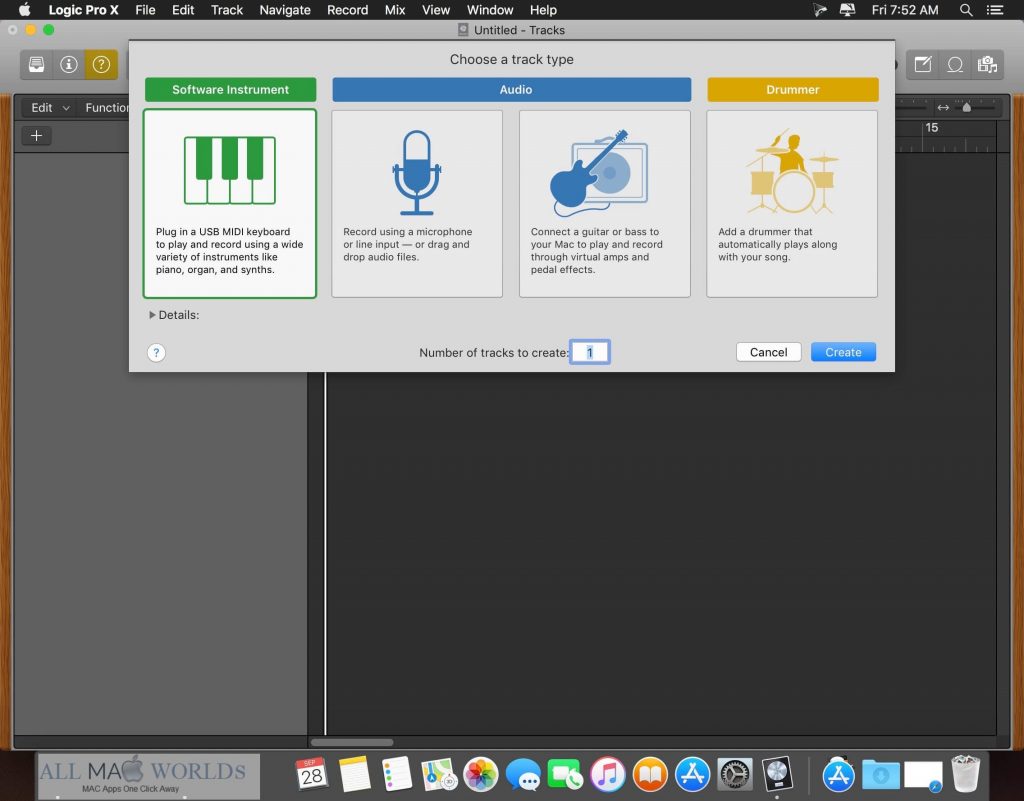
Task: Open the Record menu
Action: pos(347,10)
